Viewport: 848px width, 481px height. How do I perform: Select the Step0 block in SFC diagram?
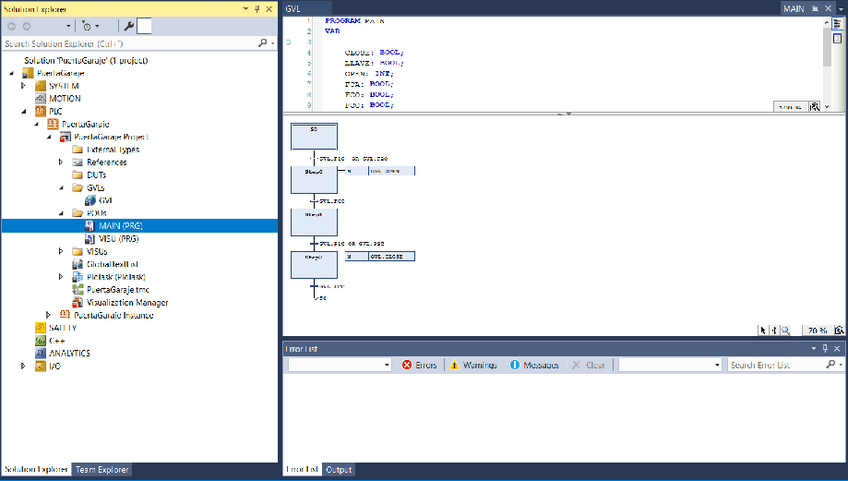click(x=314, y=179)
